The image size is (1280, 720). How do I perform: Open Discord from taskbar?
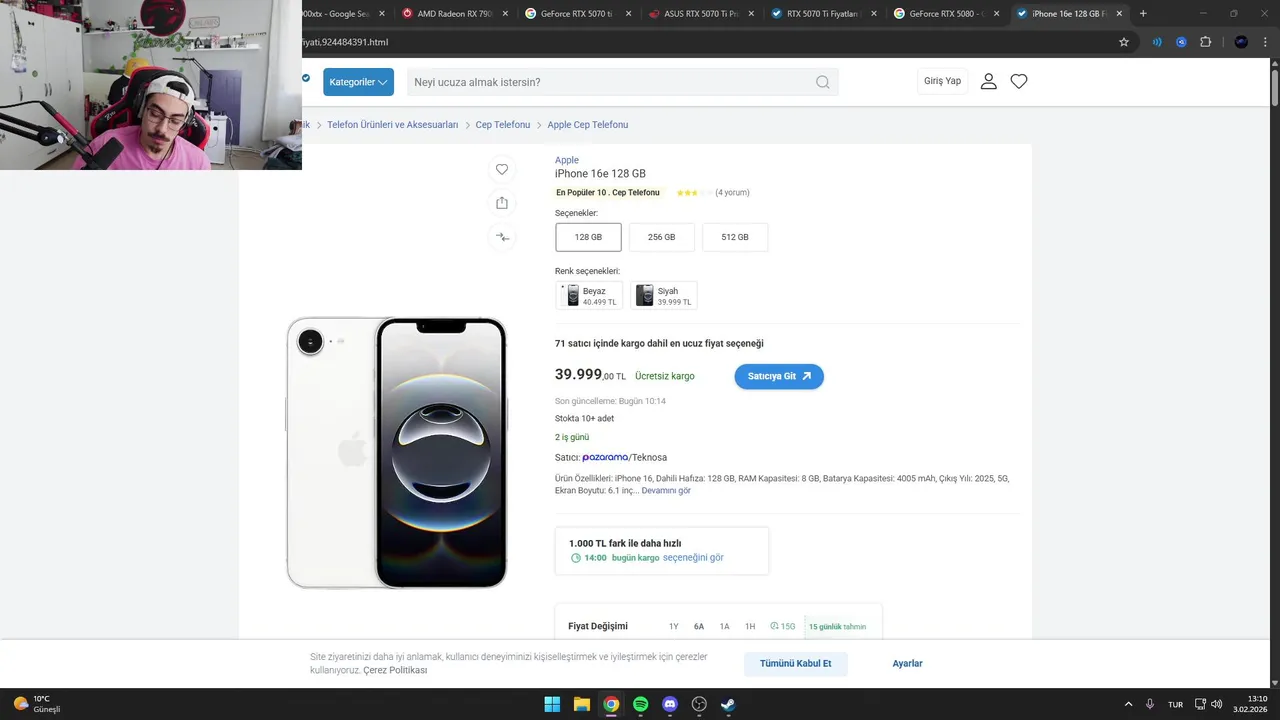(670, 704)
